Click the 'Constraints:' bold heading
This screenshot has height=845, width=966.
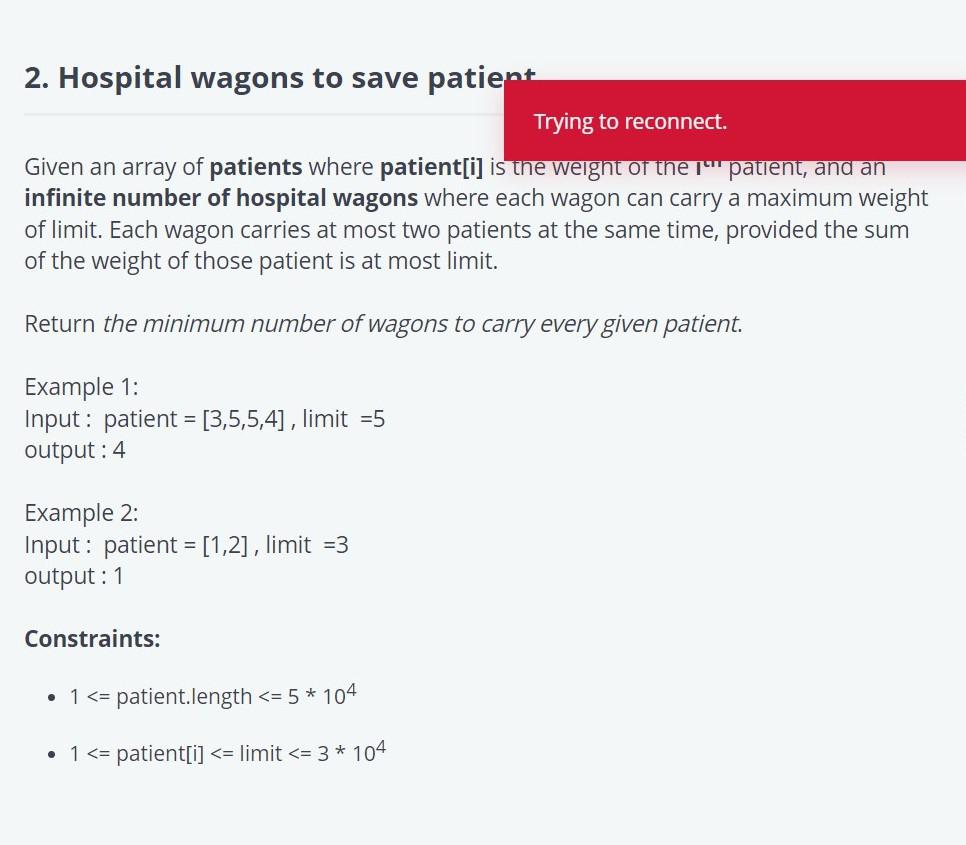(x=92, y=639)
